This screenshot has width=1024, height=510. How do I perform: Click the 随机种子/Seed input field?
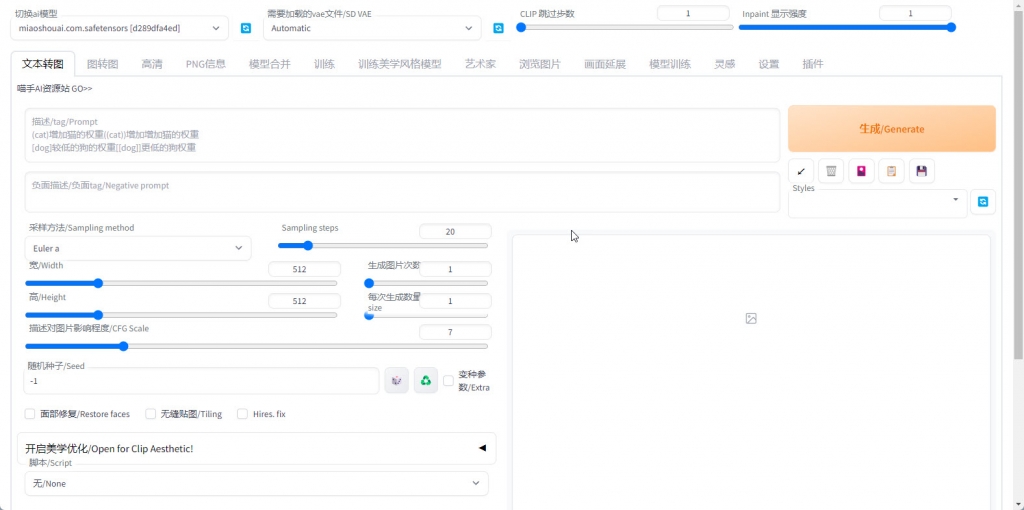coord(201,381)
